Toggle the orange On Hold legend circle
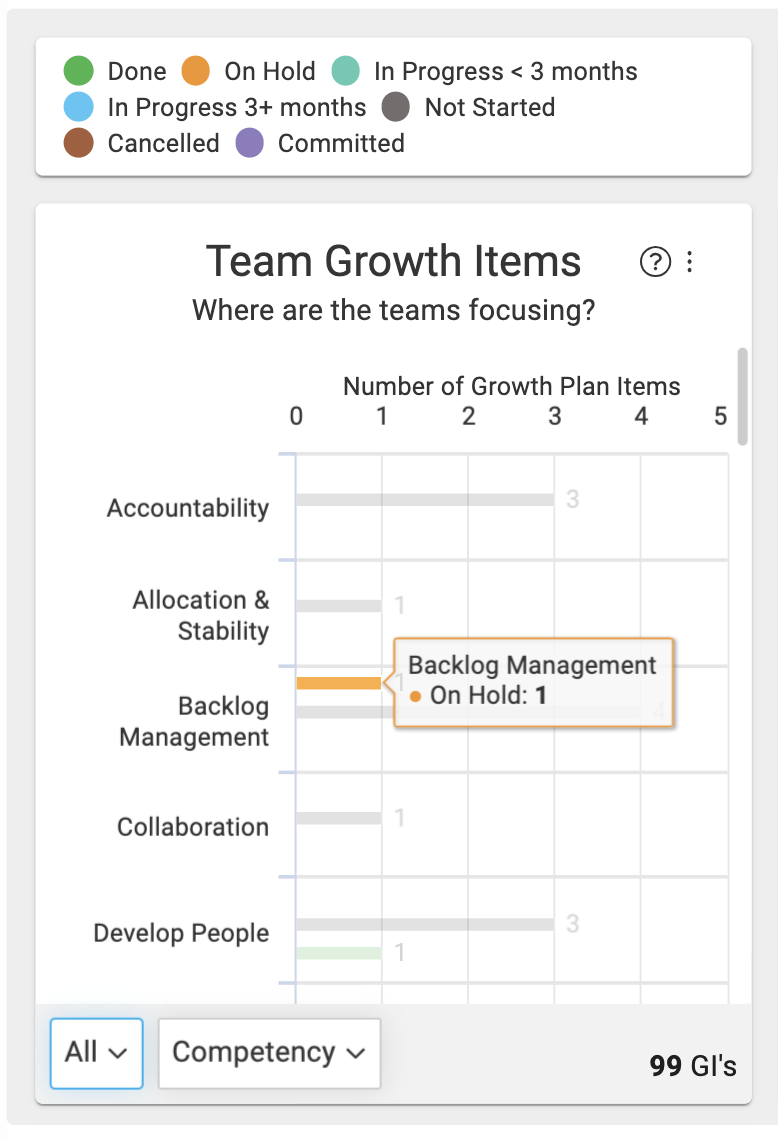 pos(196,71)
